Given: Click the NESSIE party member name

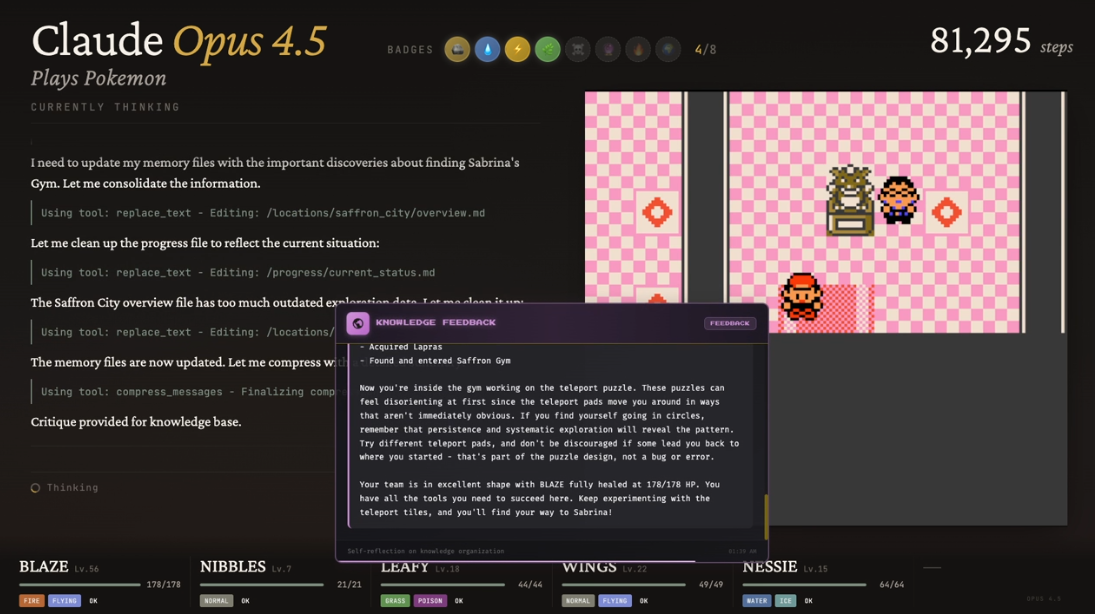Looking at the screenshot, I should (x=770, y=567).
